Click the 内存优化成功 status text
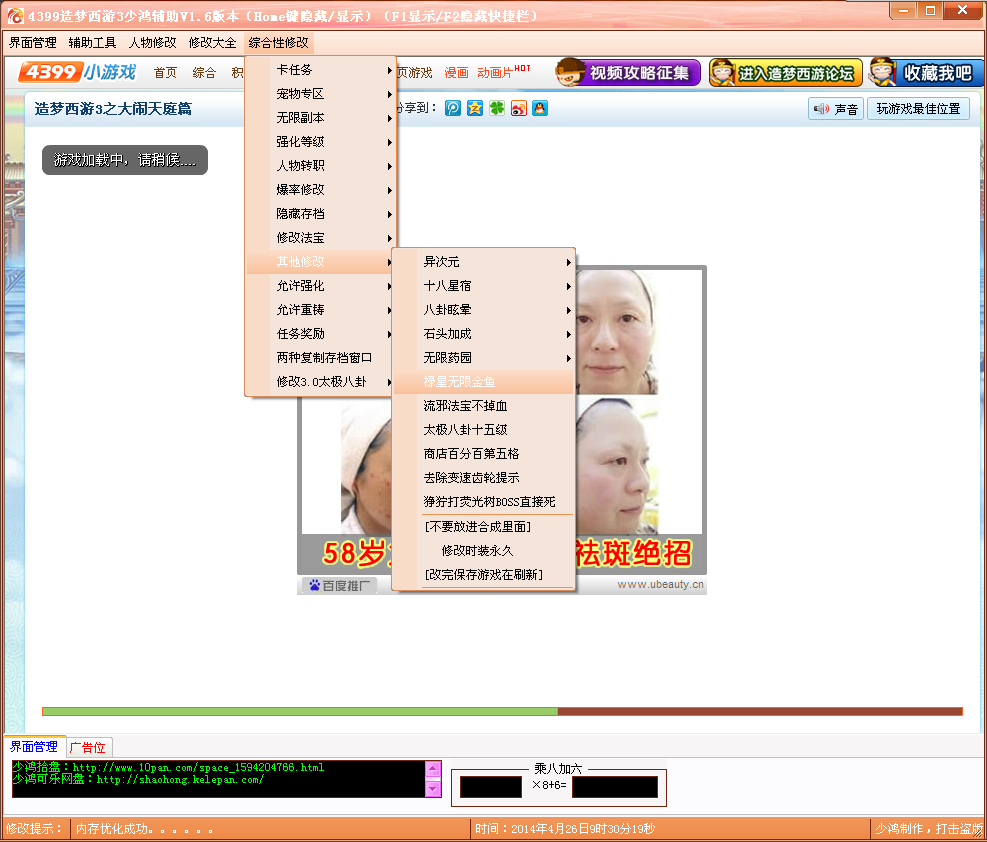The height and width of the screenshot is (842, 987). (x=144, y=829)
